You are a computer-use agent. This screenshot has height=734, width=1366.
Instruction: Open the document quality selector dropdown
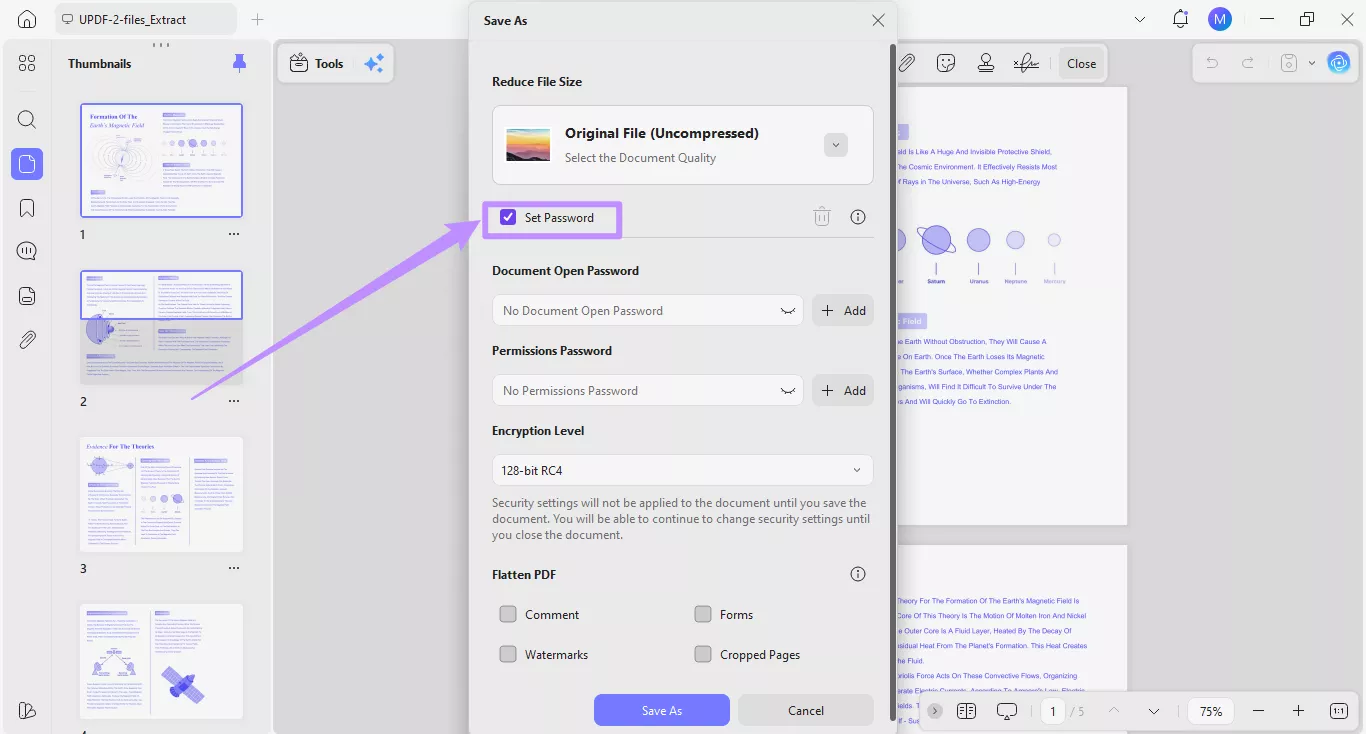coord(835,144)
